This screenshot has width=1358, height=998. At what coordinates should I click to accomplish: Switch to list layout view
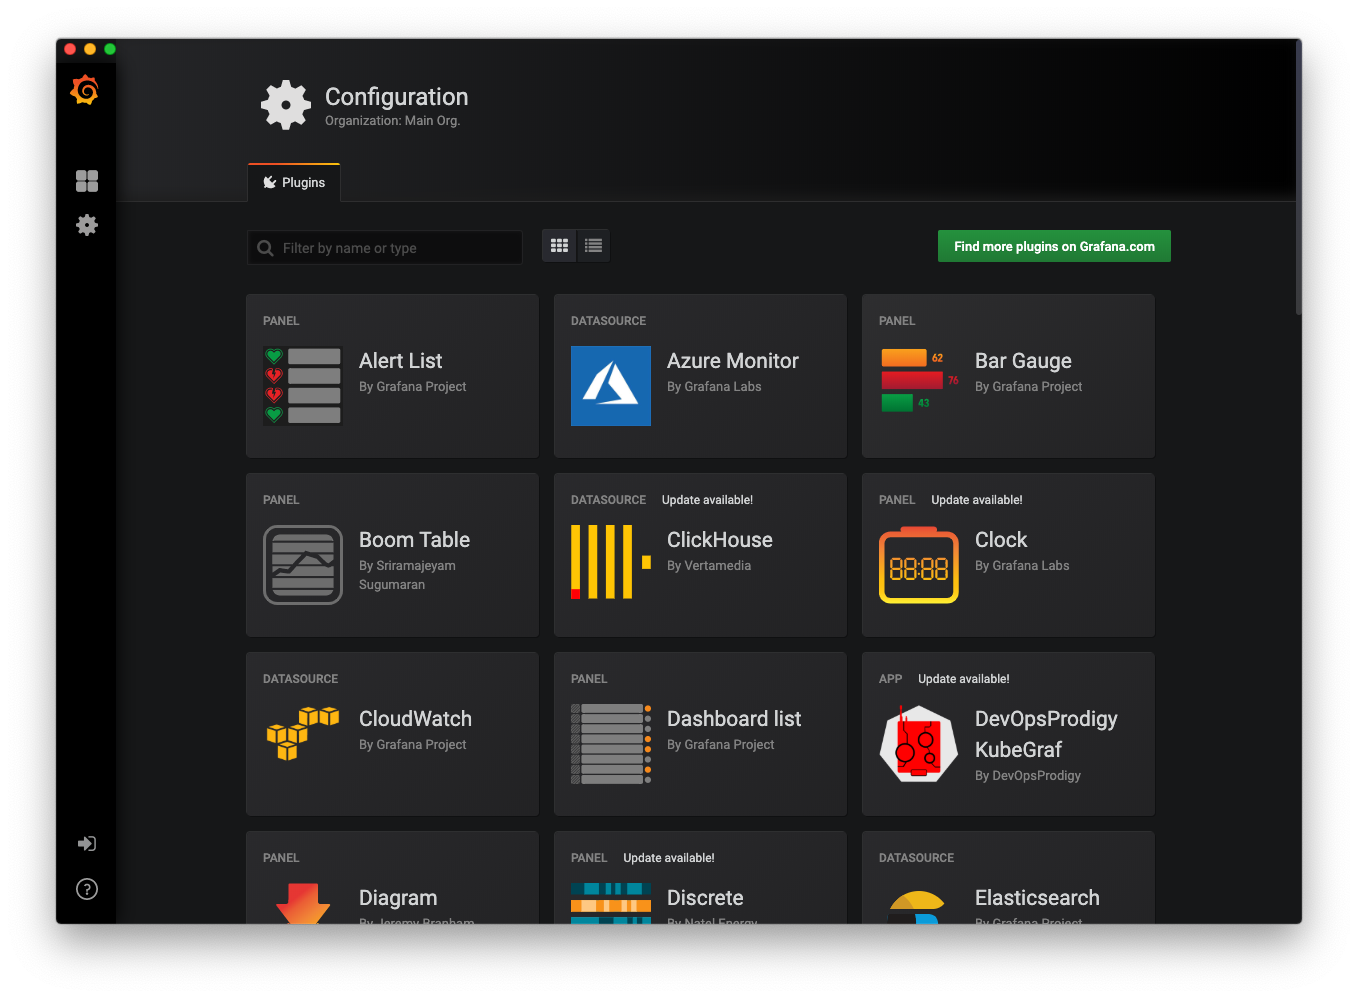593,246
